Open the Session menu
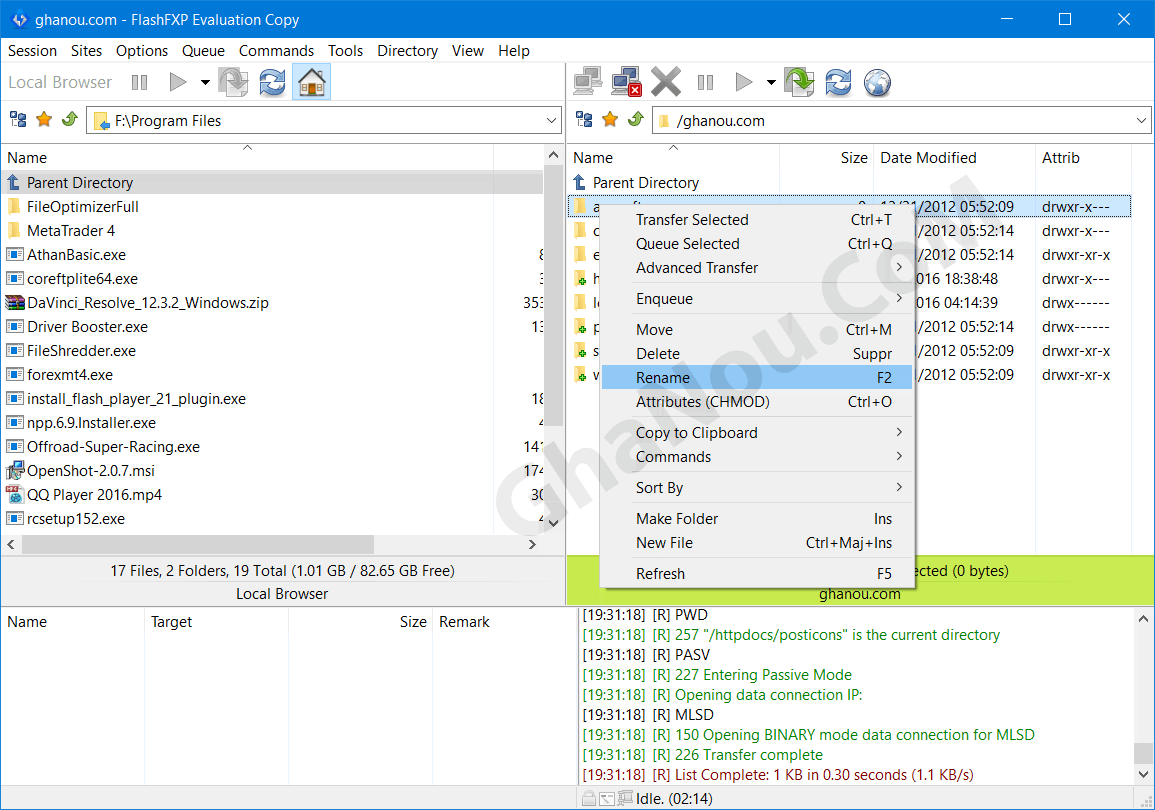 tap(32, 51)
